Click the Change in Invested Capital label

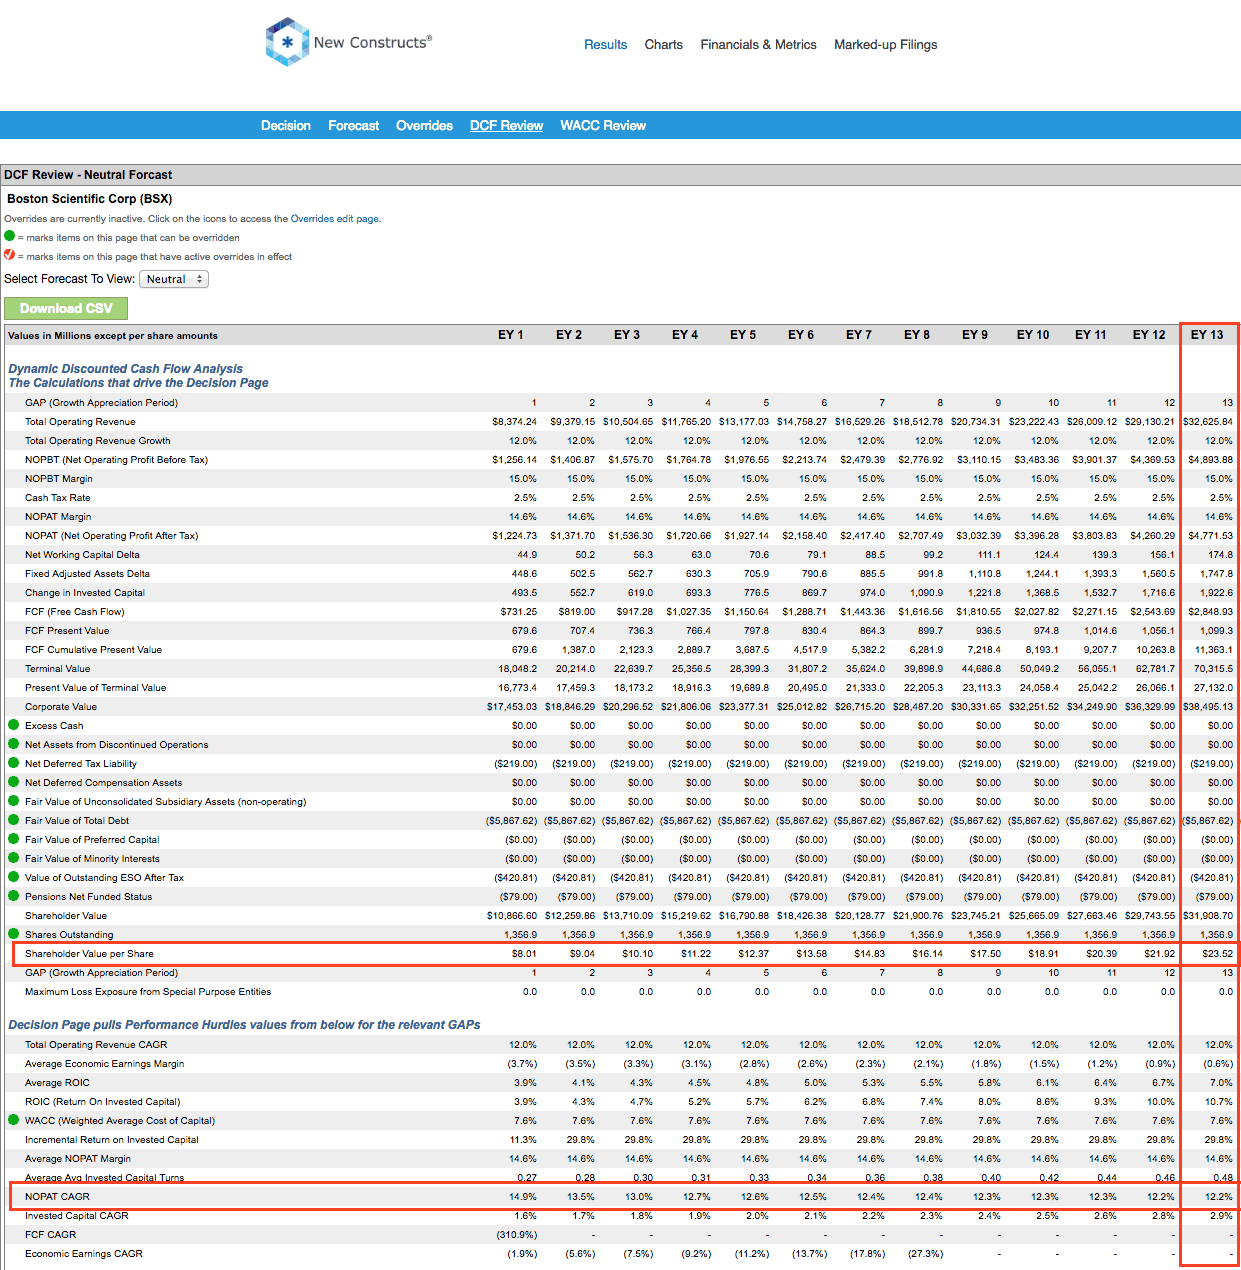click(85, 592)
